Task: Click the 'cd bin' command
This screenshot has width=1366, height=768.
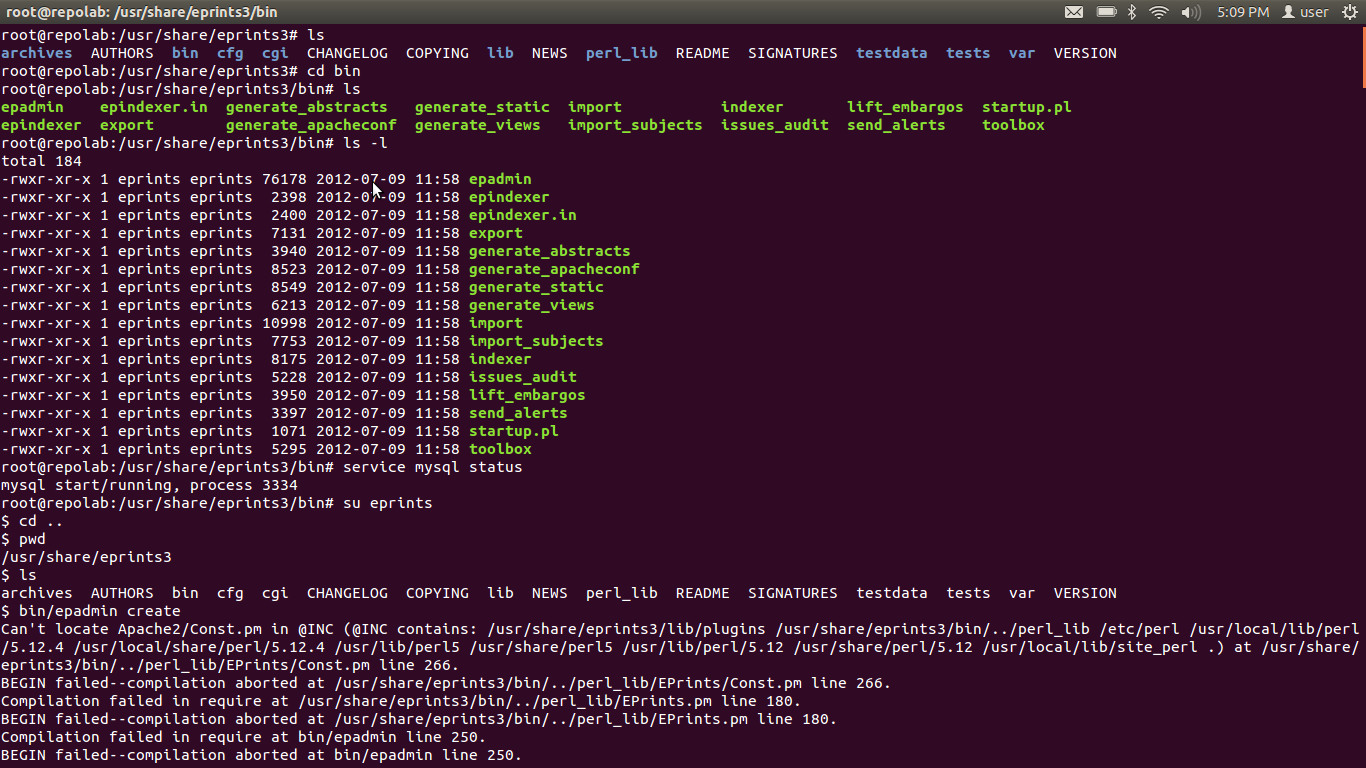Action: pos(334,71)
